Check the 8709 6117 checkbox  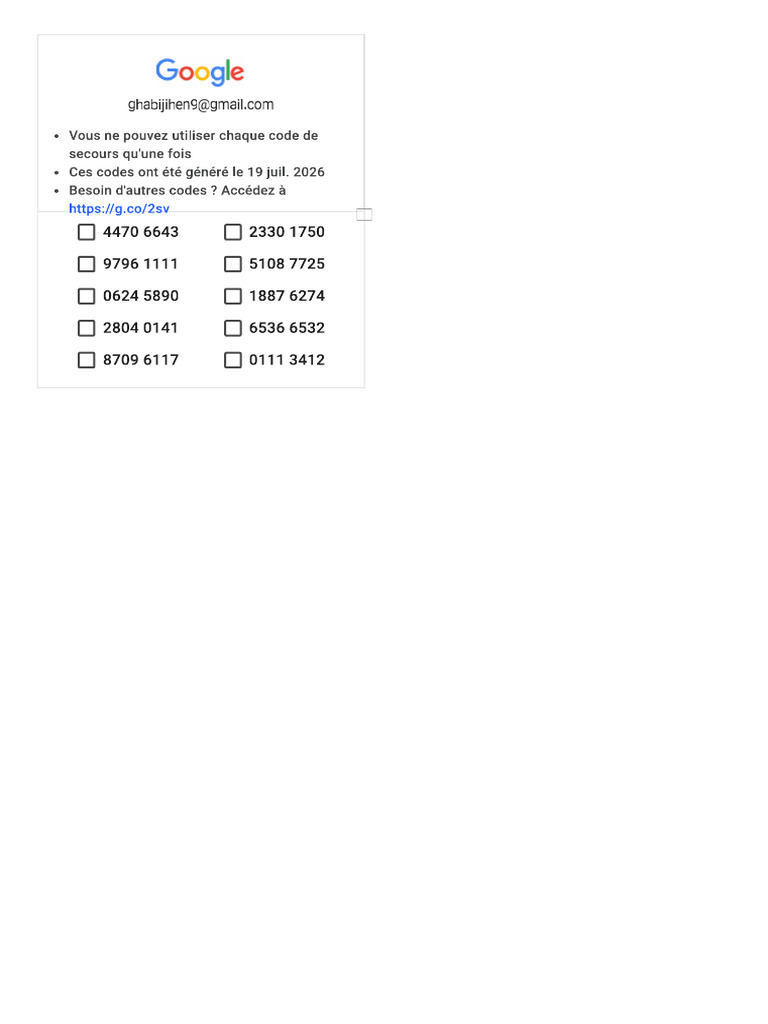pyautogui.click(x=86, y=360)
